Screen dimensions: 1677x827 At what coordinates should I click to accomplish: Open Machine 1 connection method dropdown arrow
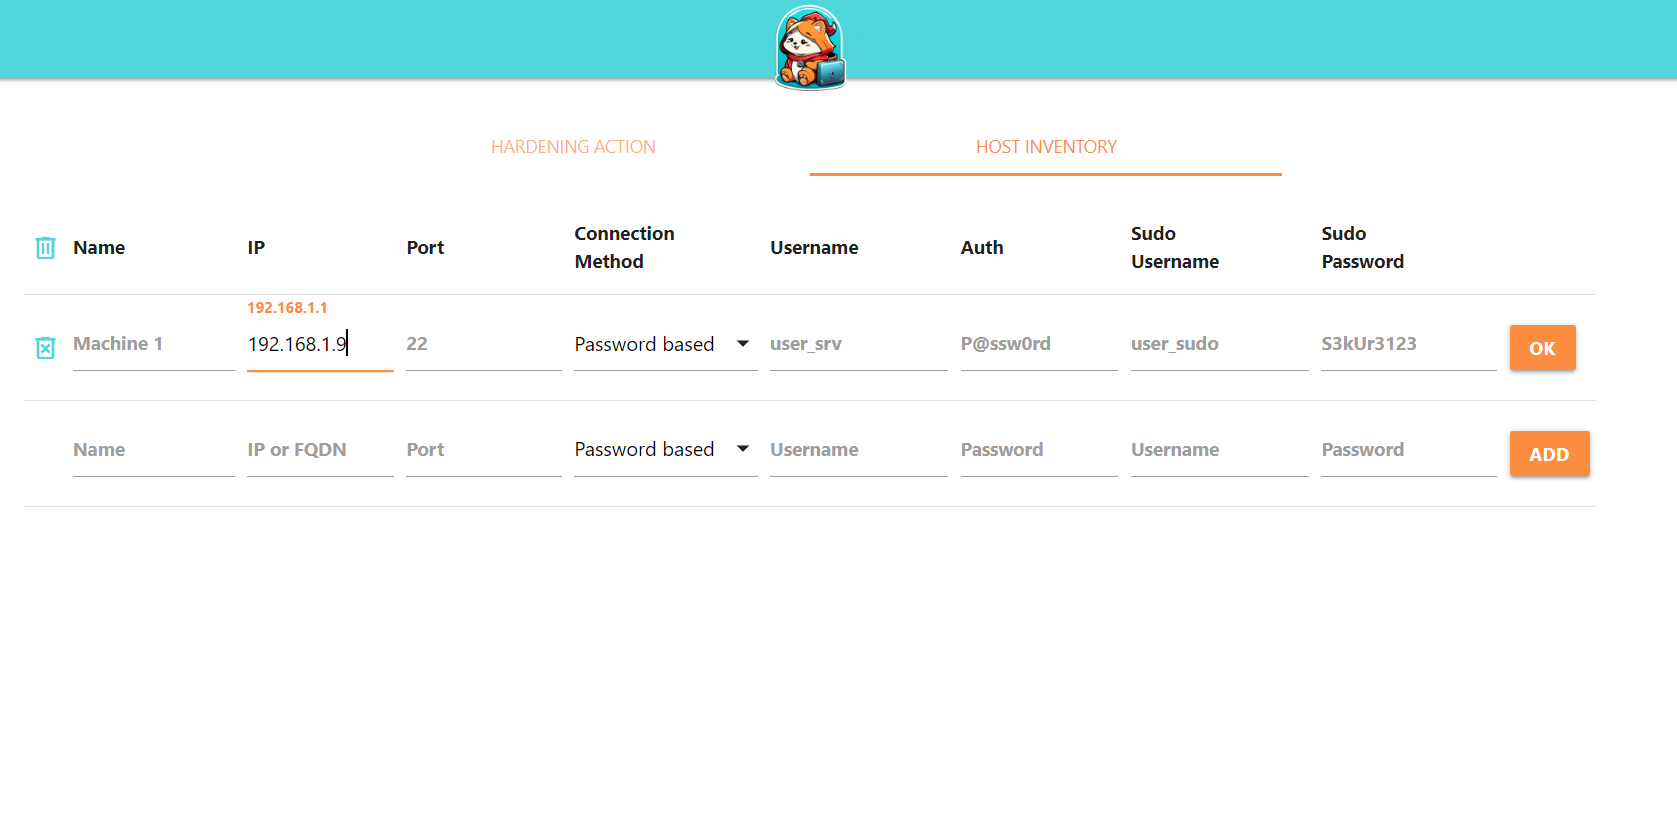click(743, 343)
